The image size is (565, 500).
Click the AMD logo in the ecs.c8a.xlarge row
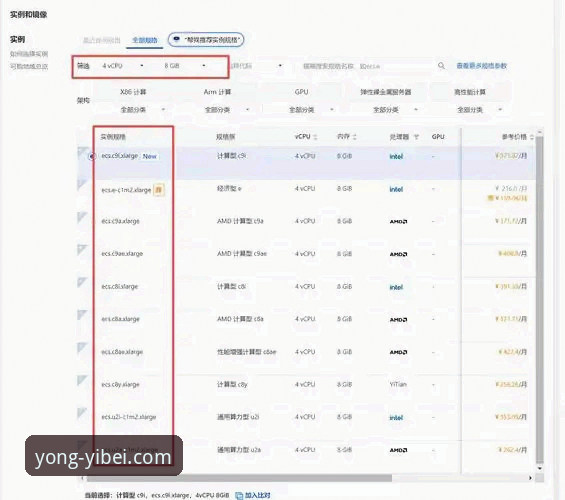pos(399,320)
